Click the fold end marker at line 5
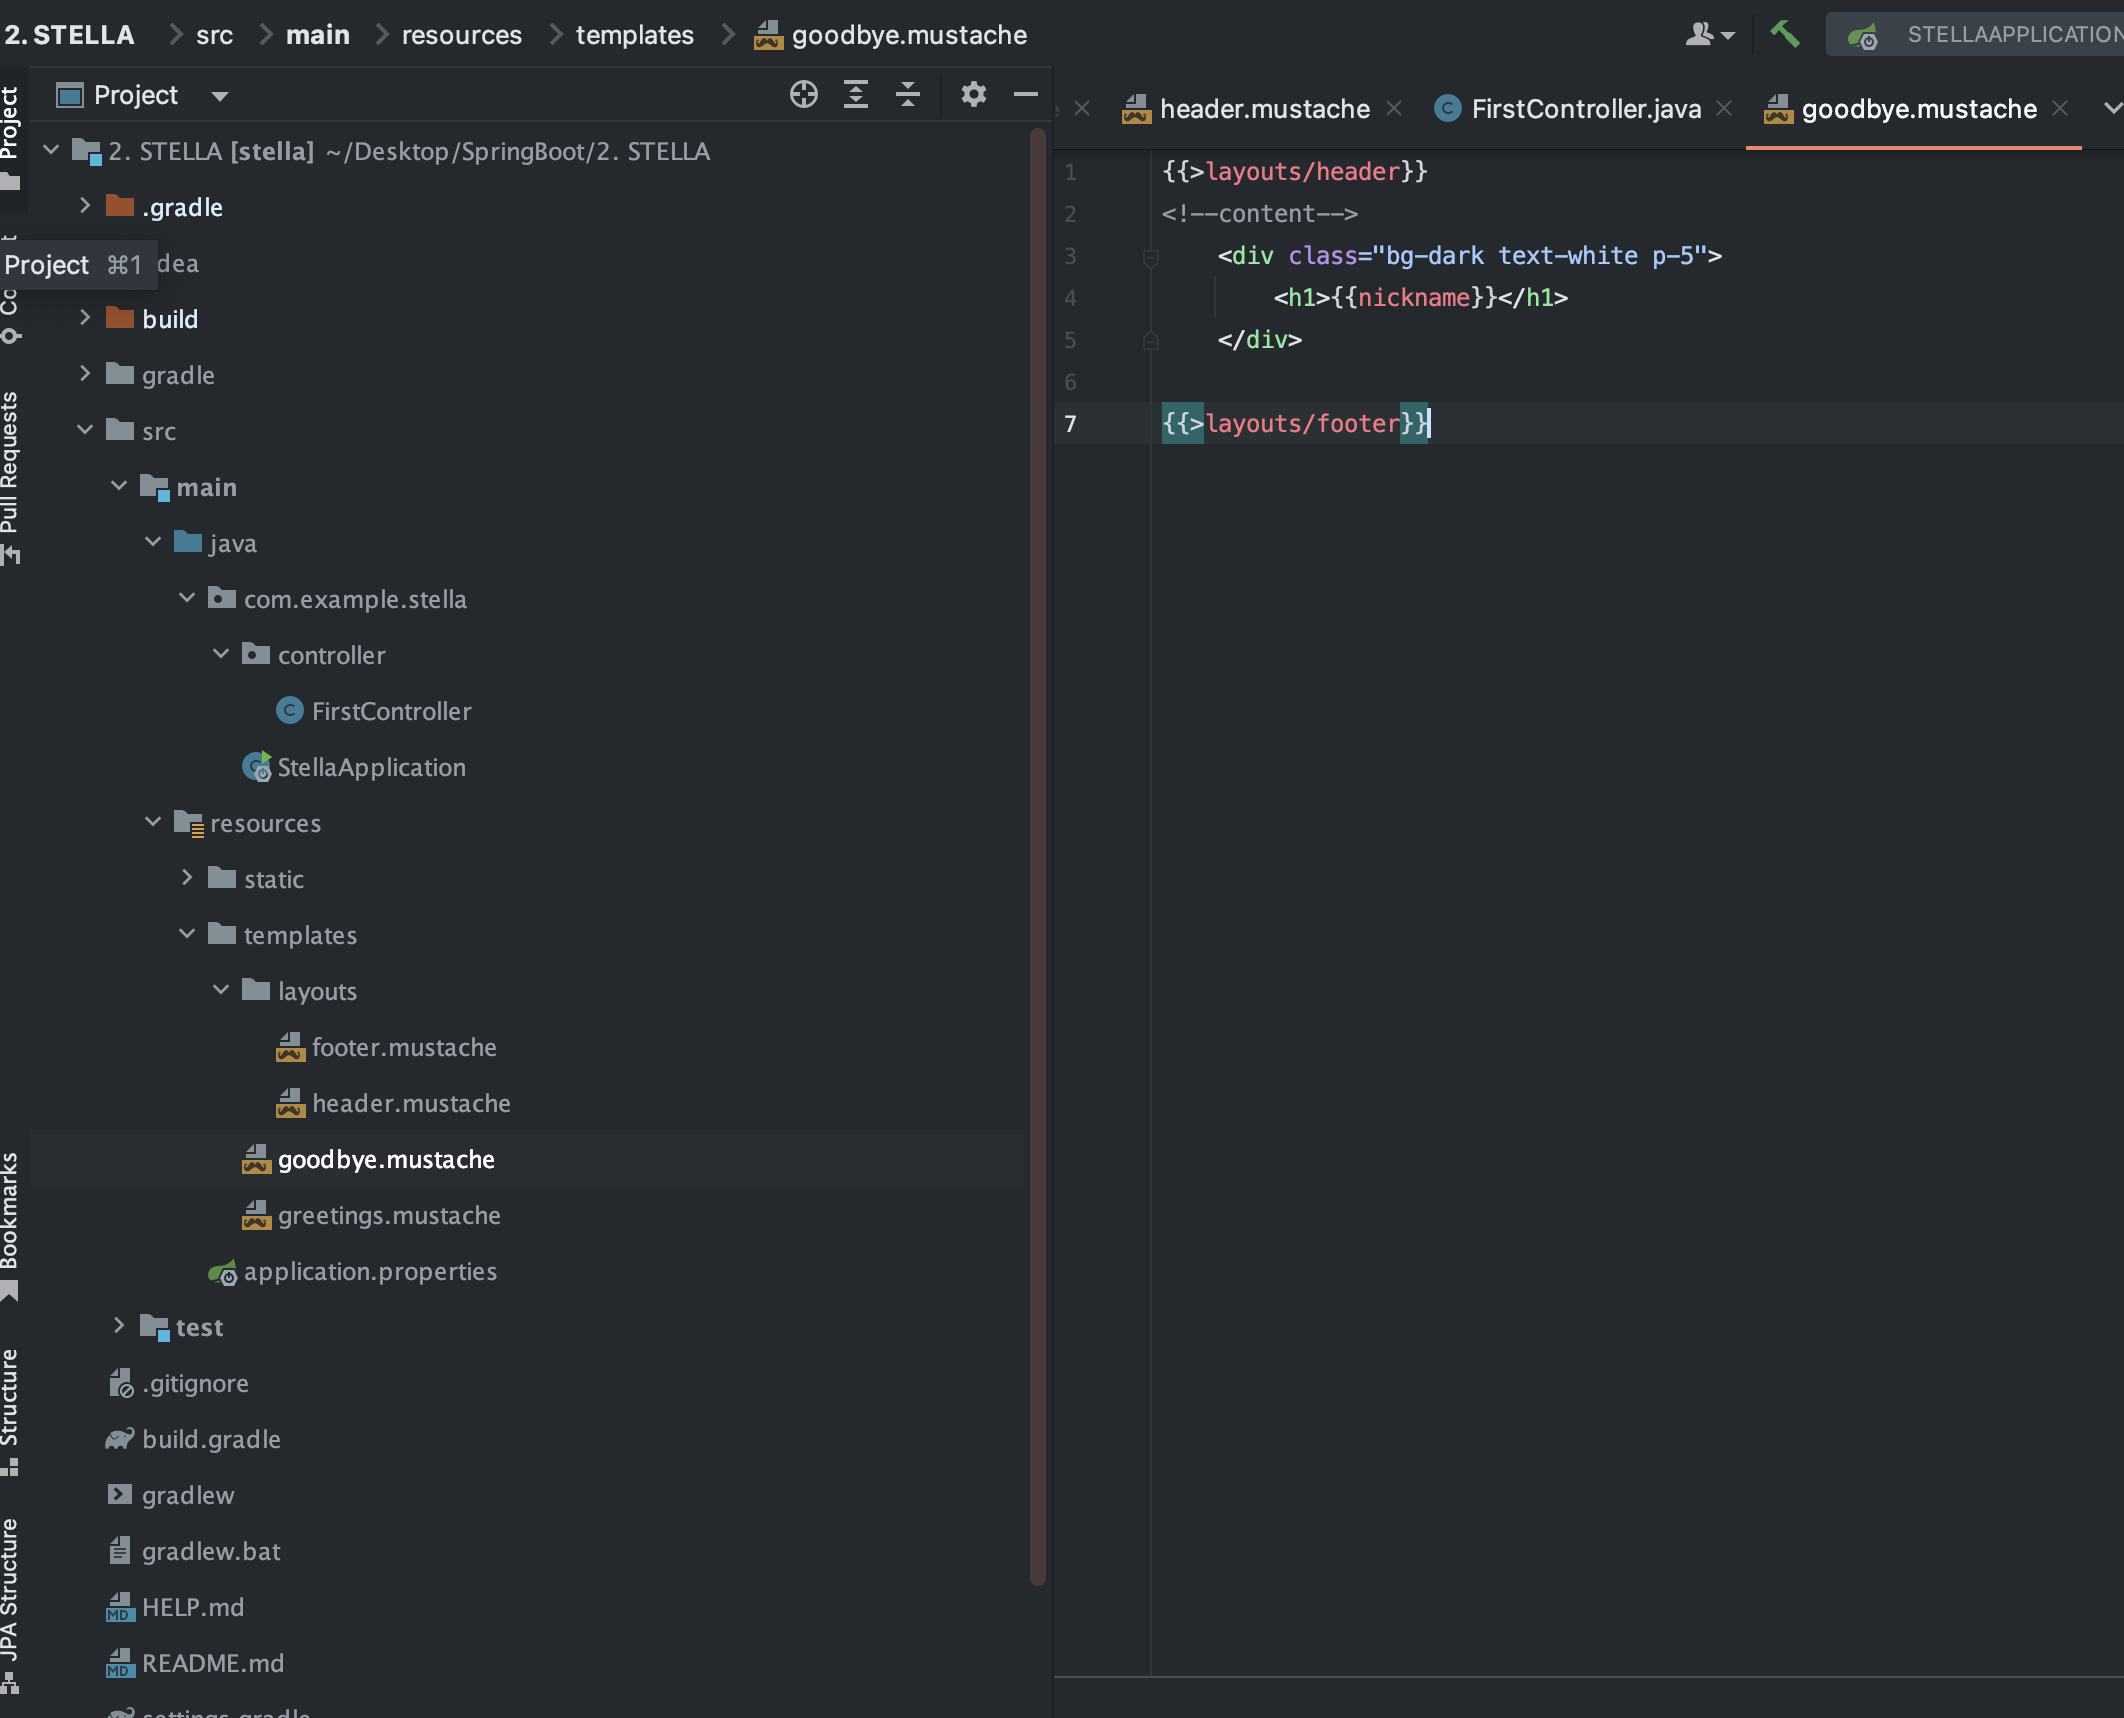Image resolution: width=2124 pixels, height=1718 pixels. [1150, 341]
